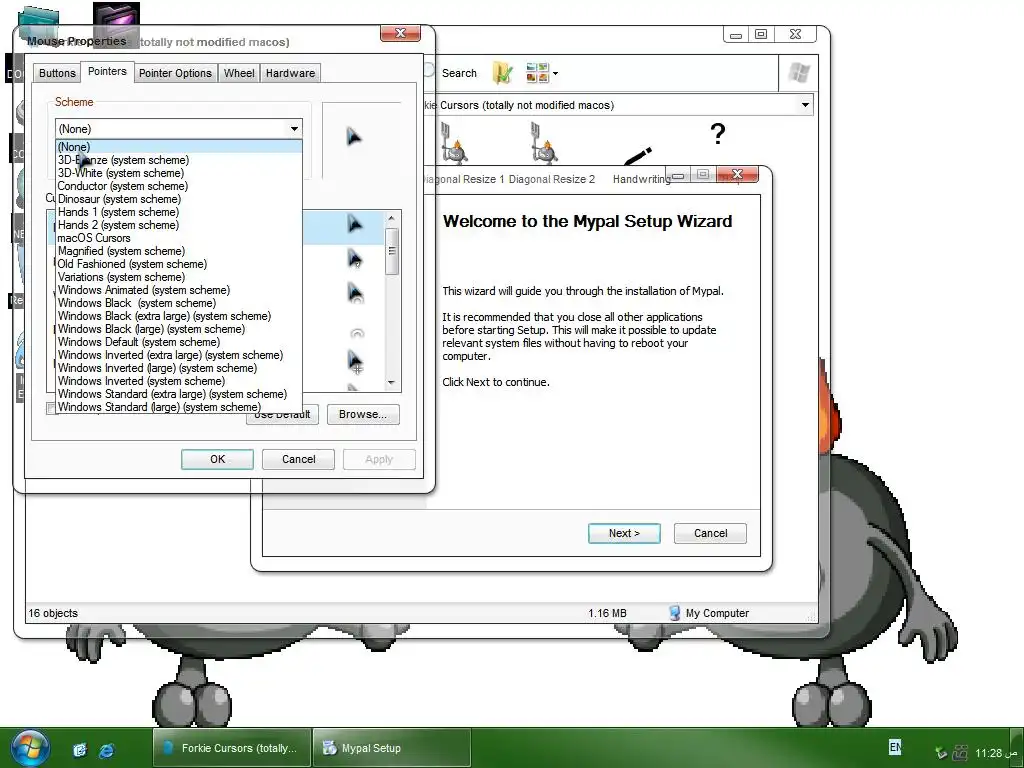Collapse the Scheme combo box arrow
1024x768 pixels.
(295, 129)
